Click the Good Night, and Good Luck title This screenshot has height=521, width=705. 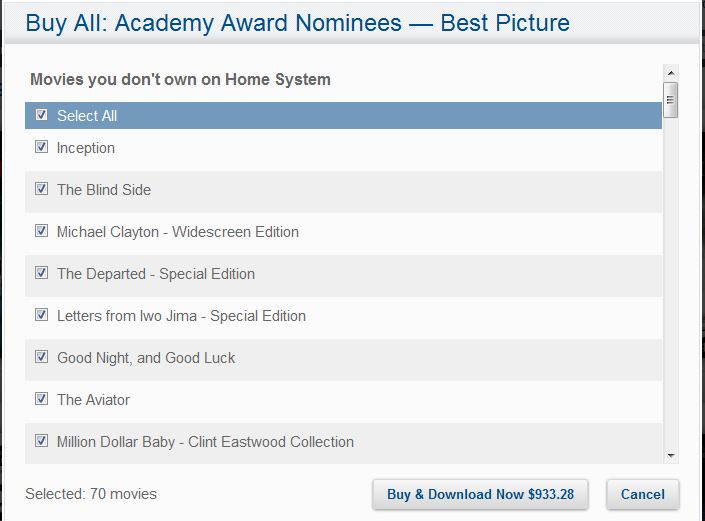coord(146,358)
